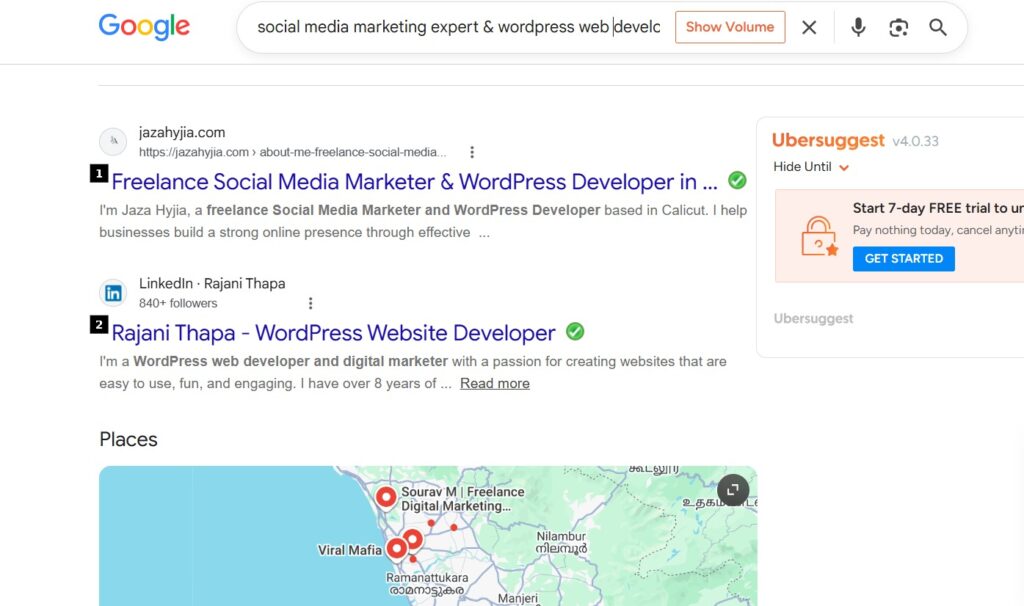
Task: Click the orange padlock trial icon
Action: coord(819,236)
